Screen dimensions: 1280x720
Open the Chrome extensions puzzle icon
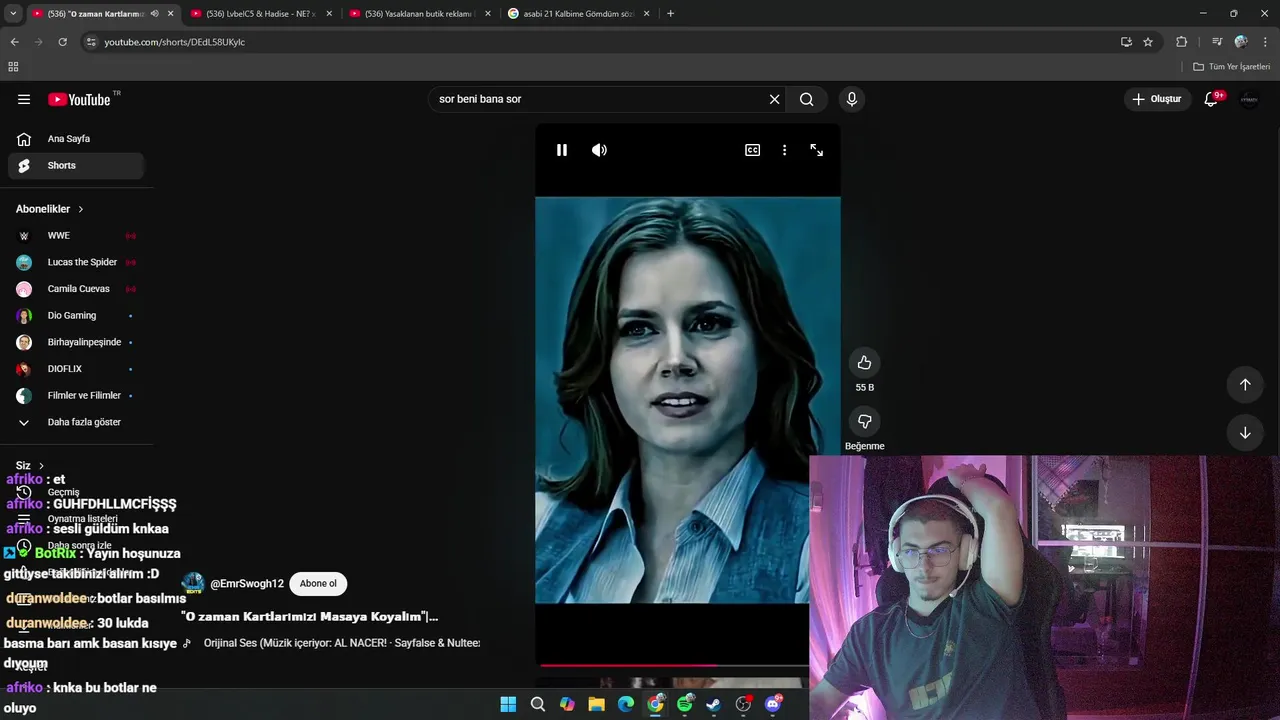pyautogui.click(x=1181, y=42)
